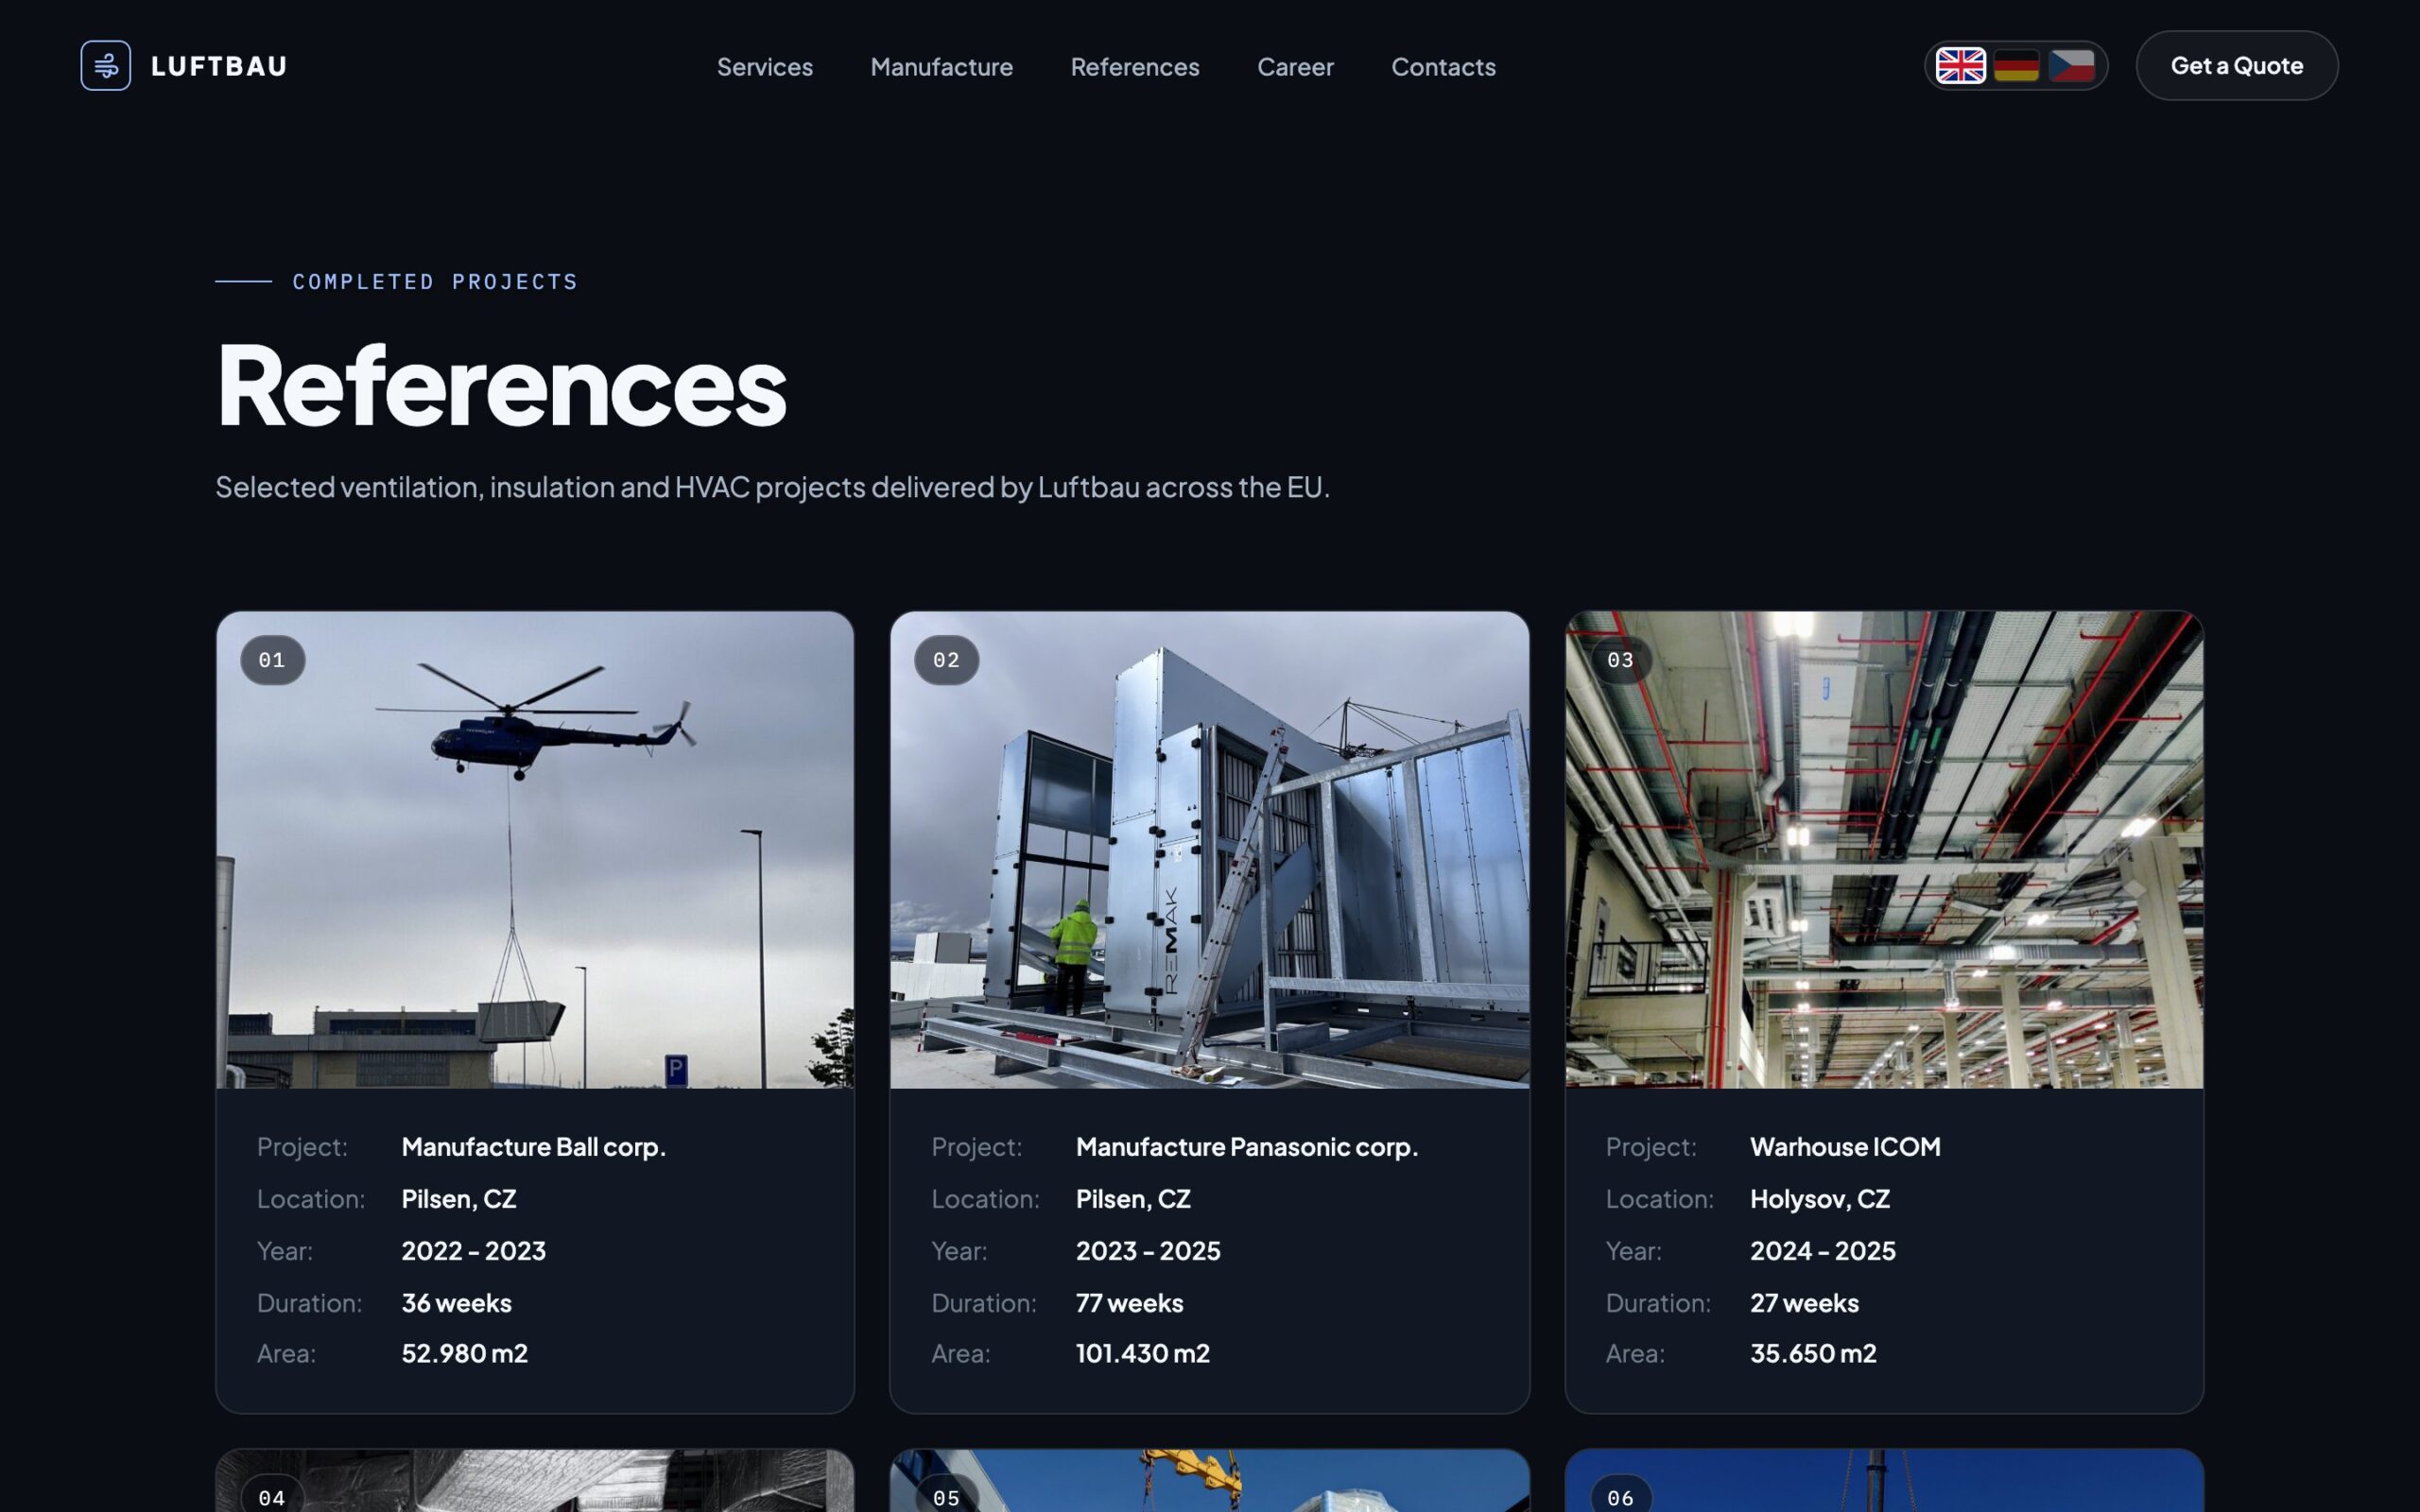Switch language to Czech flag

pos(2072,66)
